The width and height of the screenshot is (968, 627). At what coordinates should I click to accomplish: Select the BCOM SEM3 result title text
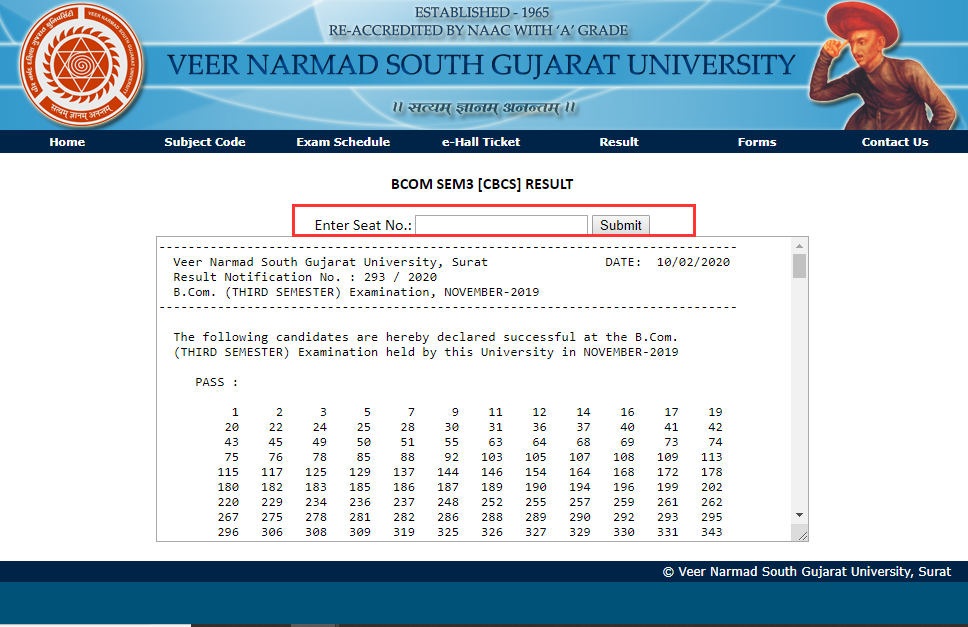coord(483,184)
